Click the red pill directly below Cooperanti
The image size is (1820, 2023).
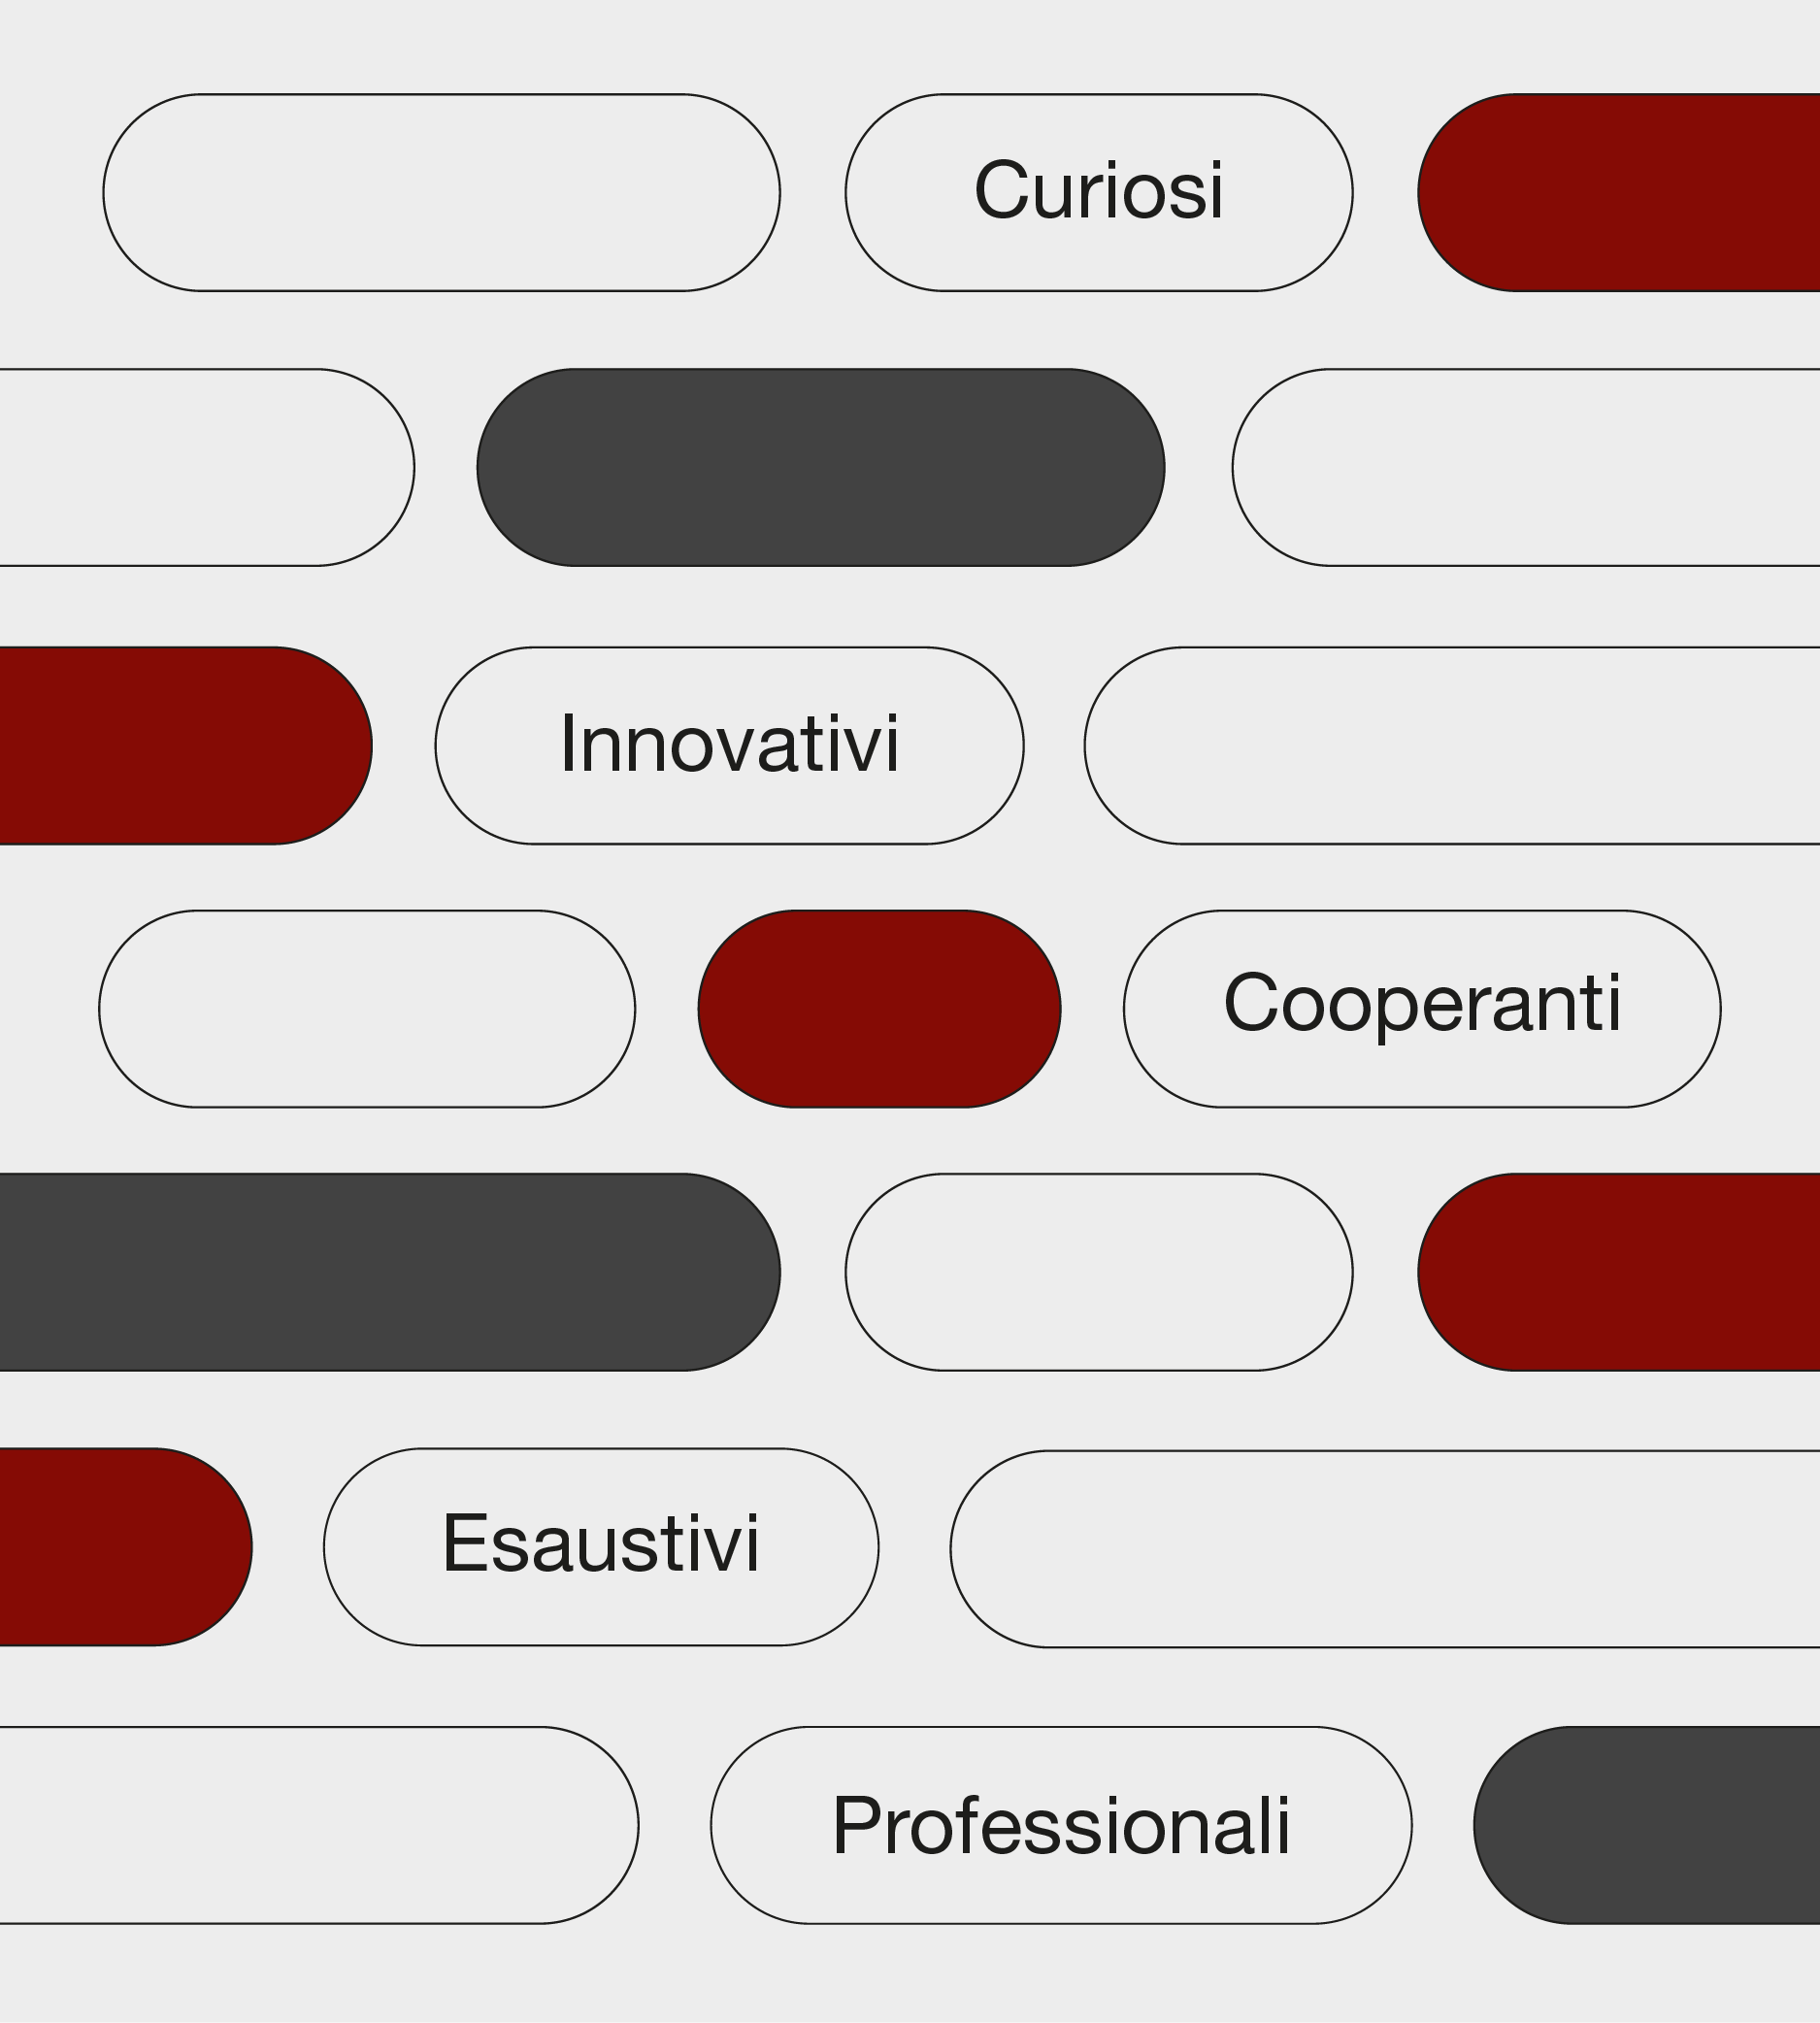1620,1271
